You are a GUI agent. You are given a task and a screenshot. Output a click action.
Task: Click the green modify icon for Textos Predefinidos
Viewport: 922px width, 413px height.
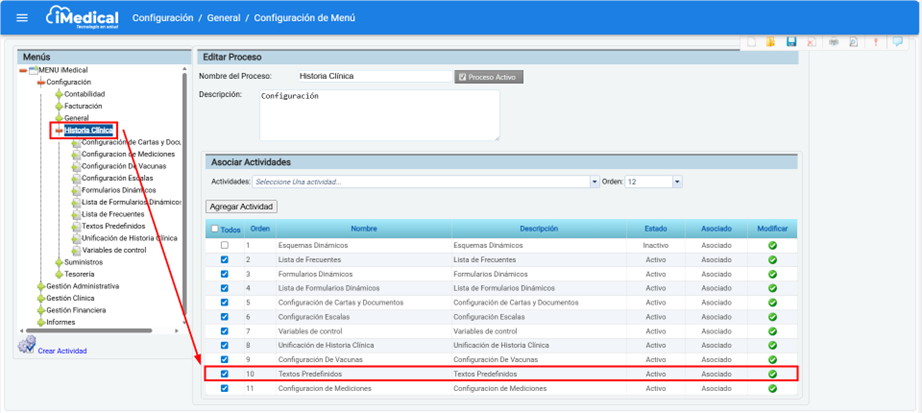[772, 374]
